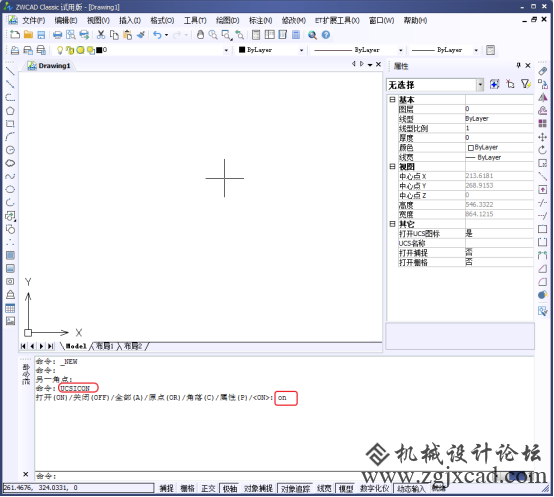Click the command line input field

pos(284,476)
